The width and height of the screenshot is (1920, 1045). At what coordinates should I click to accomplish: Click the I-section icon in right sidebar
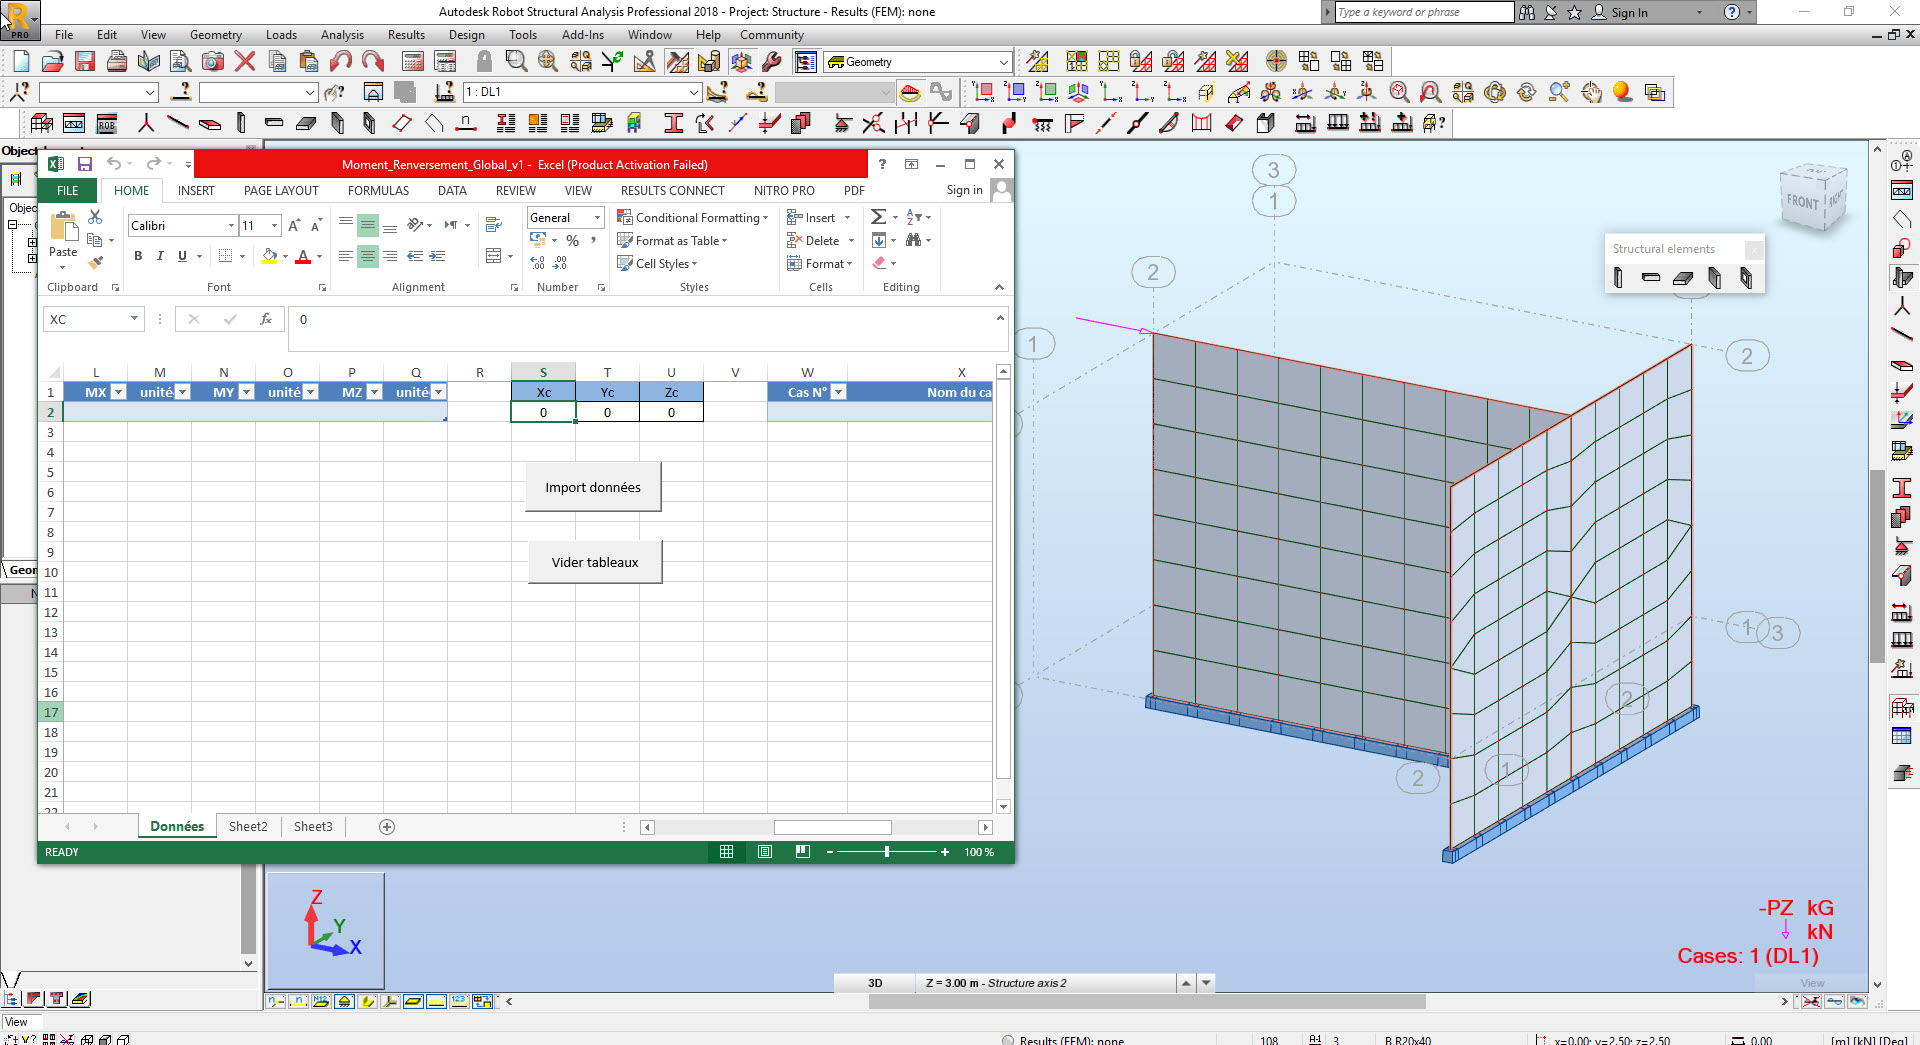pyautogui.click(x=1902, y=488)
